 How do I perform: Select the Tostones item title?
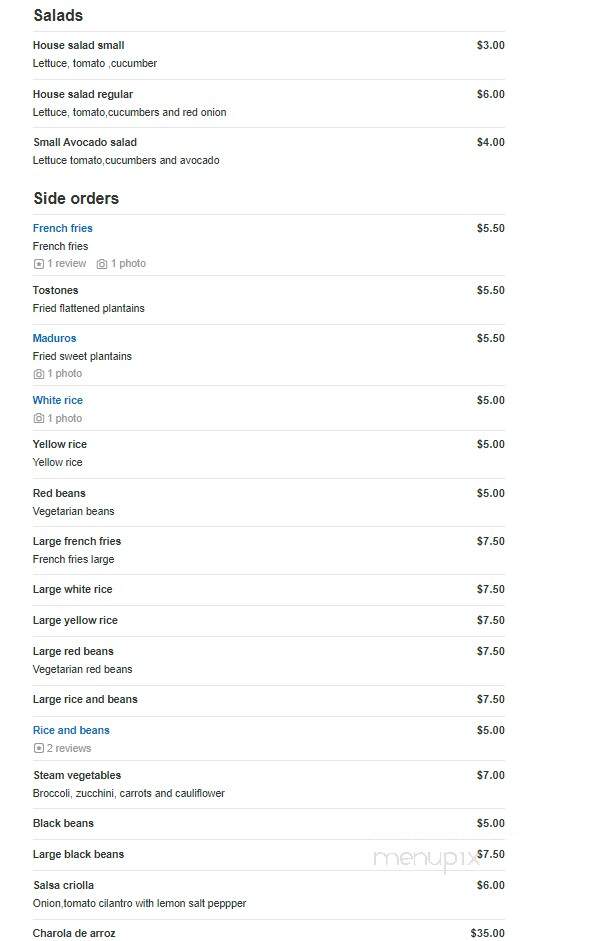pyautogui.click(x=55, y=290)
